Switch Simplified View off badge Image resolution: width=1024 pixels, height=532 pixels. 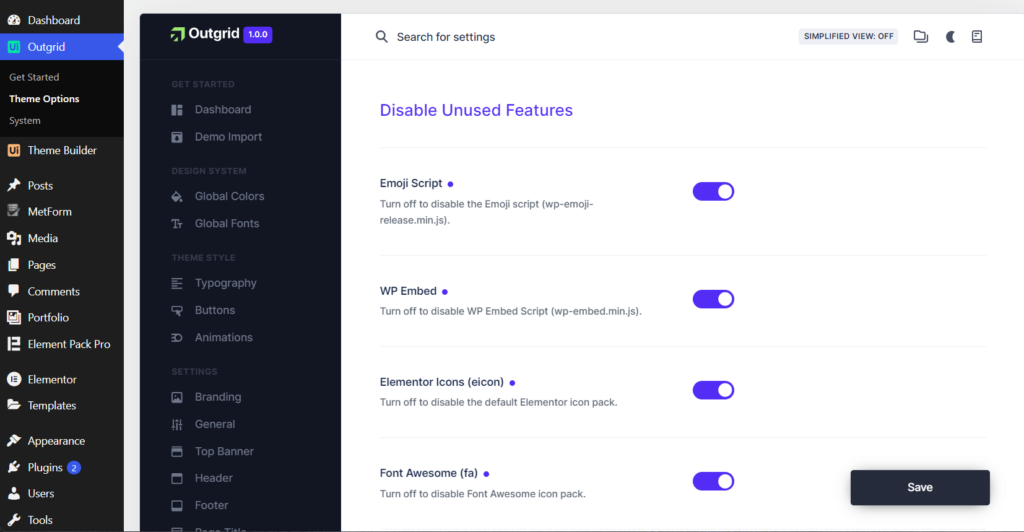point(848,37)
